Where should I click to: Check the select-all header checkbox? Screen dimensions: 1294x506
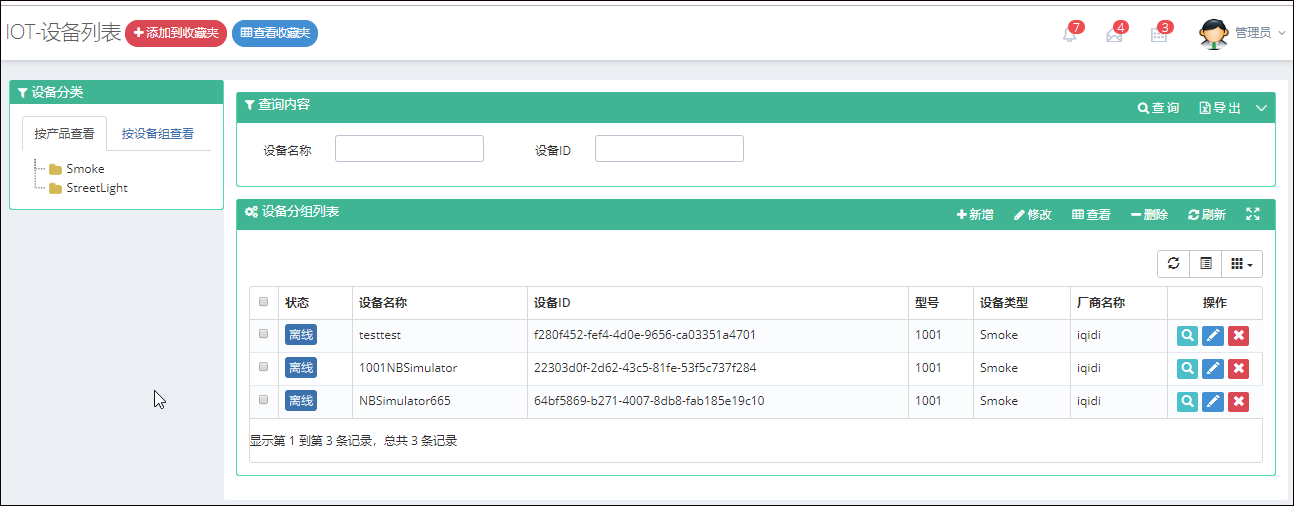tap(264, 302)
